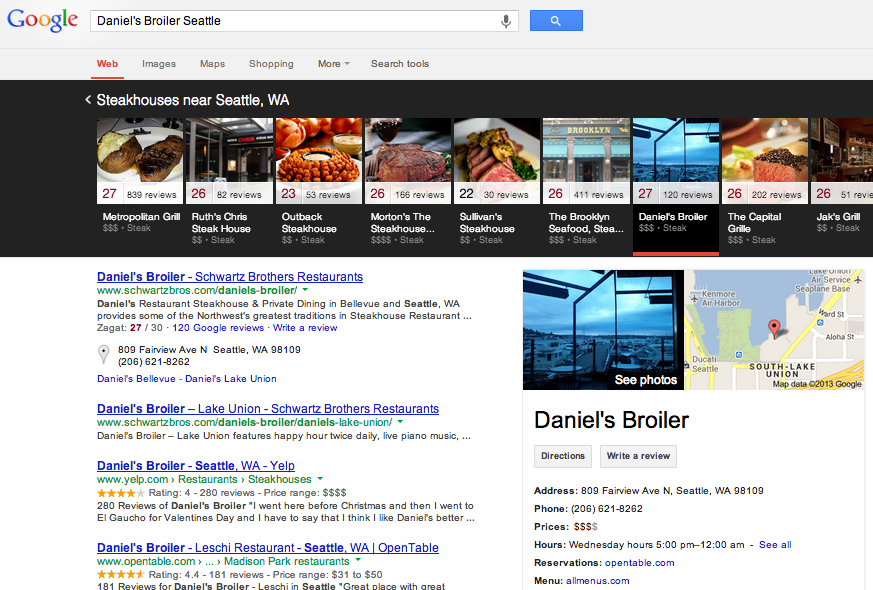Viewport: 873px width, 590px height.
Task: Select Jak's Grill carousel photo
Action: point(842,161)
